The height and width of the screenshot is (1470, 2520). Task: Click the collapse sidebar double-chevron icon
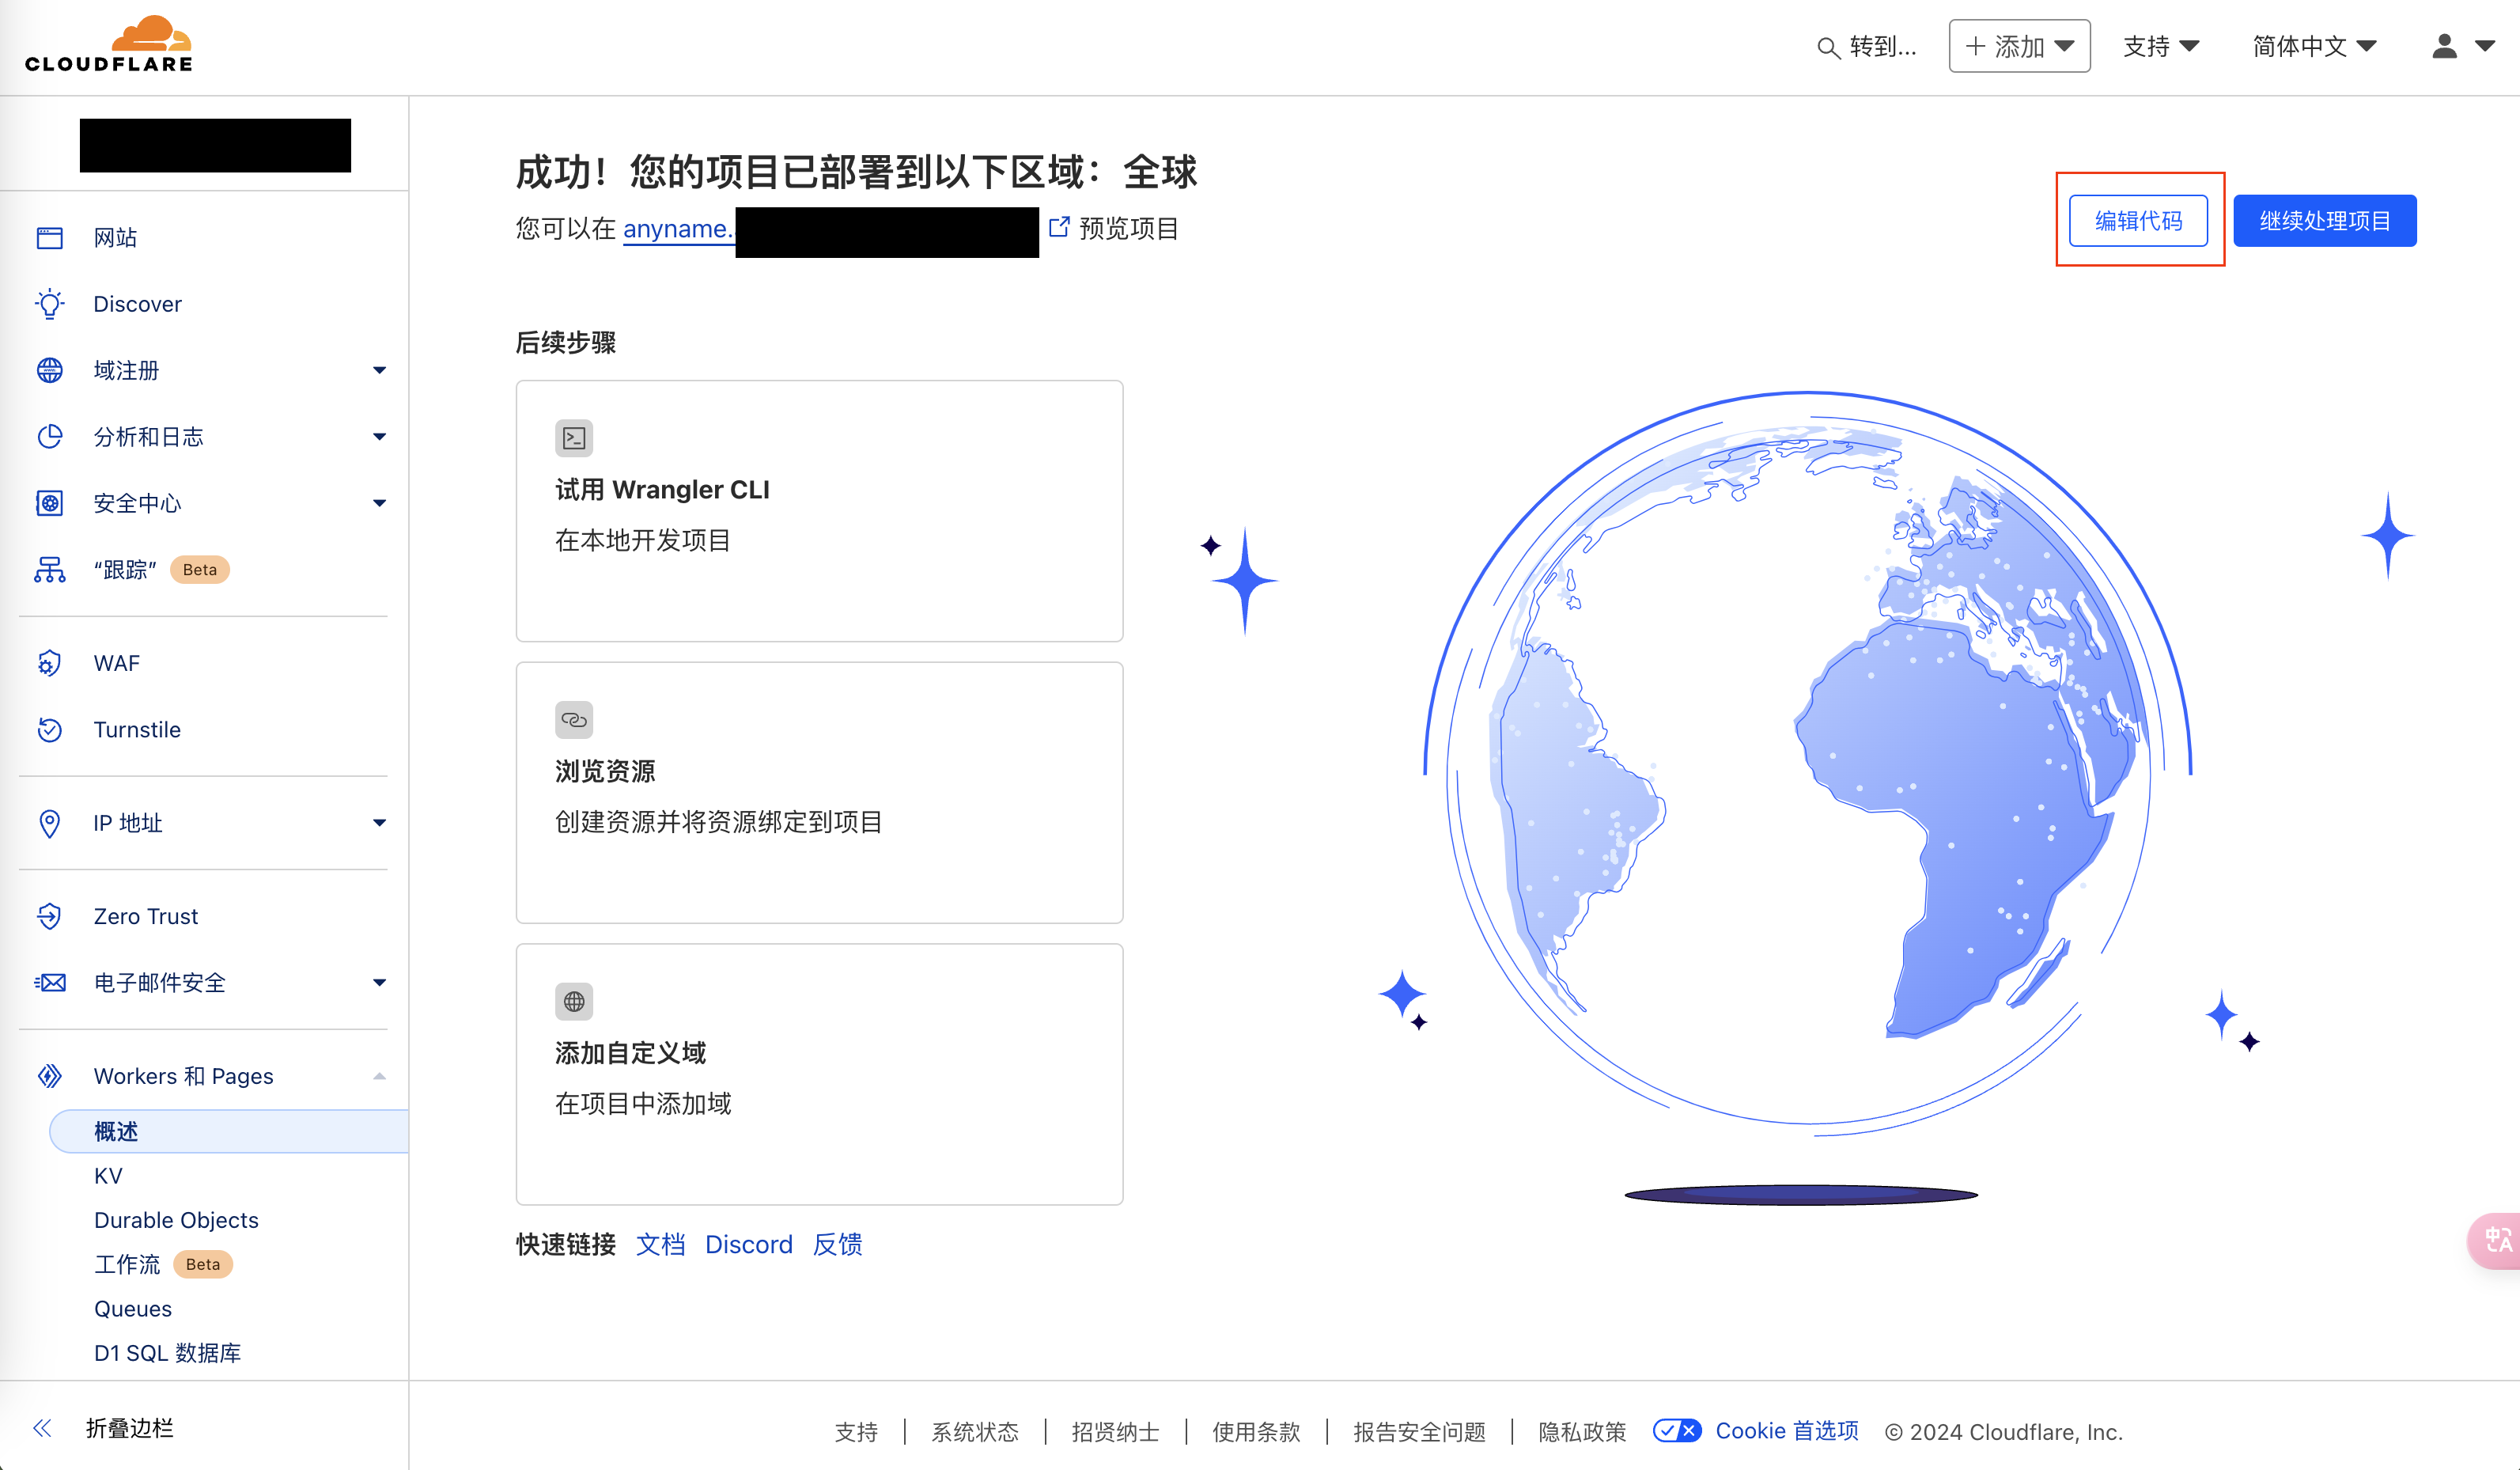(42, 1428)
